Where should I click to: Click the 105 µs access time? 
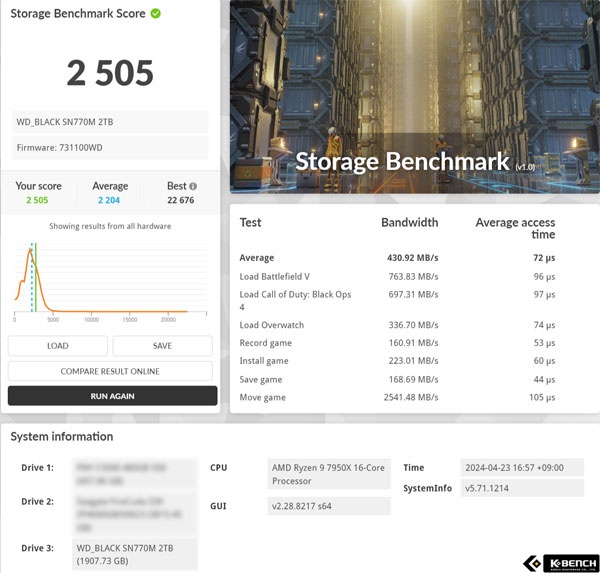[542, 397]
